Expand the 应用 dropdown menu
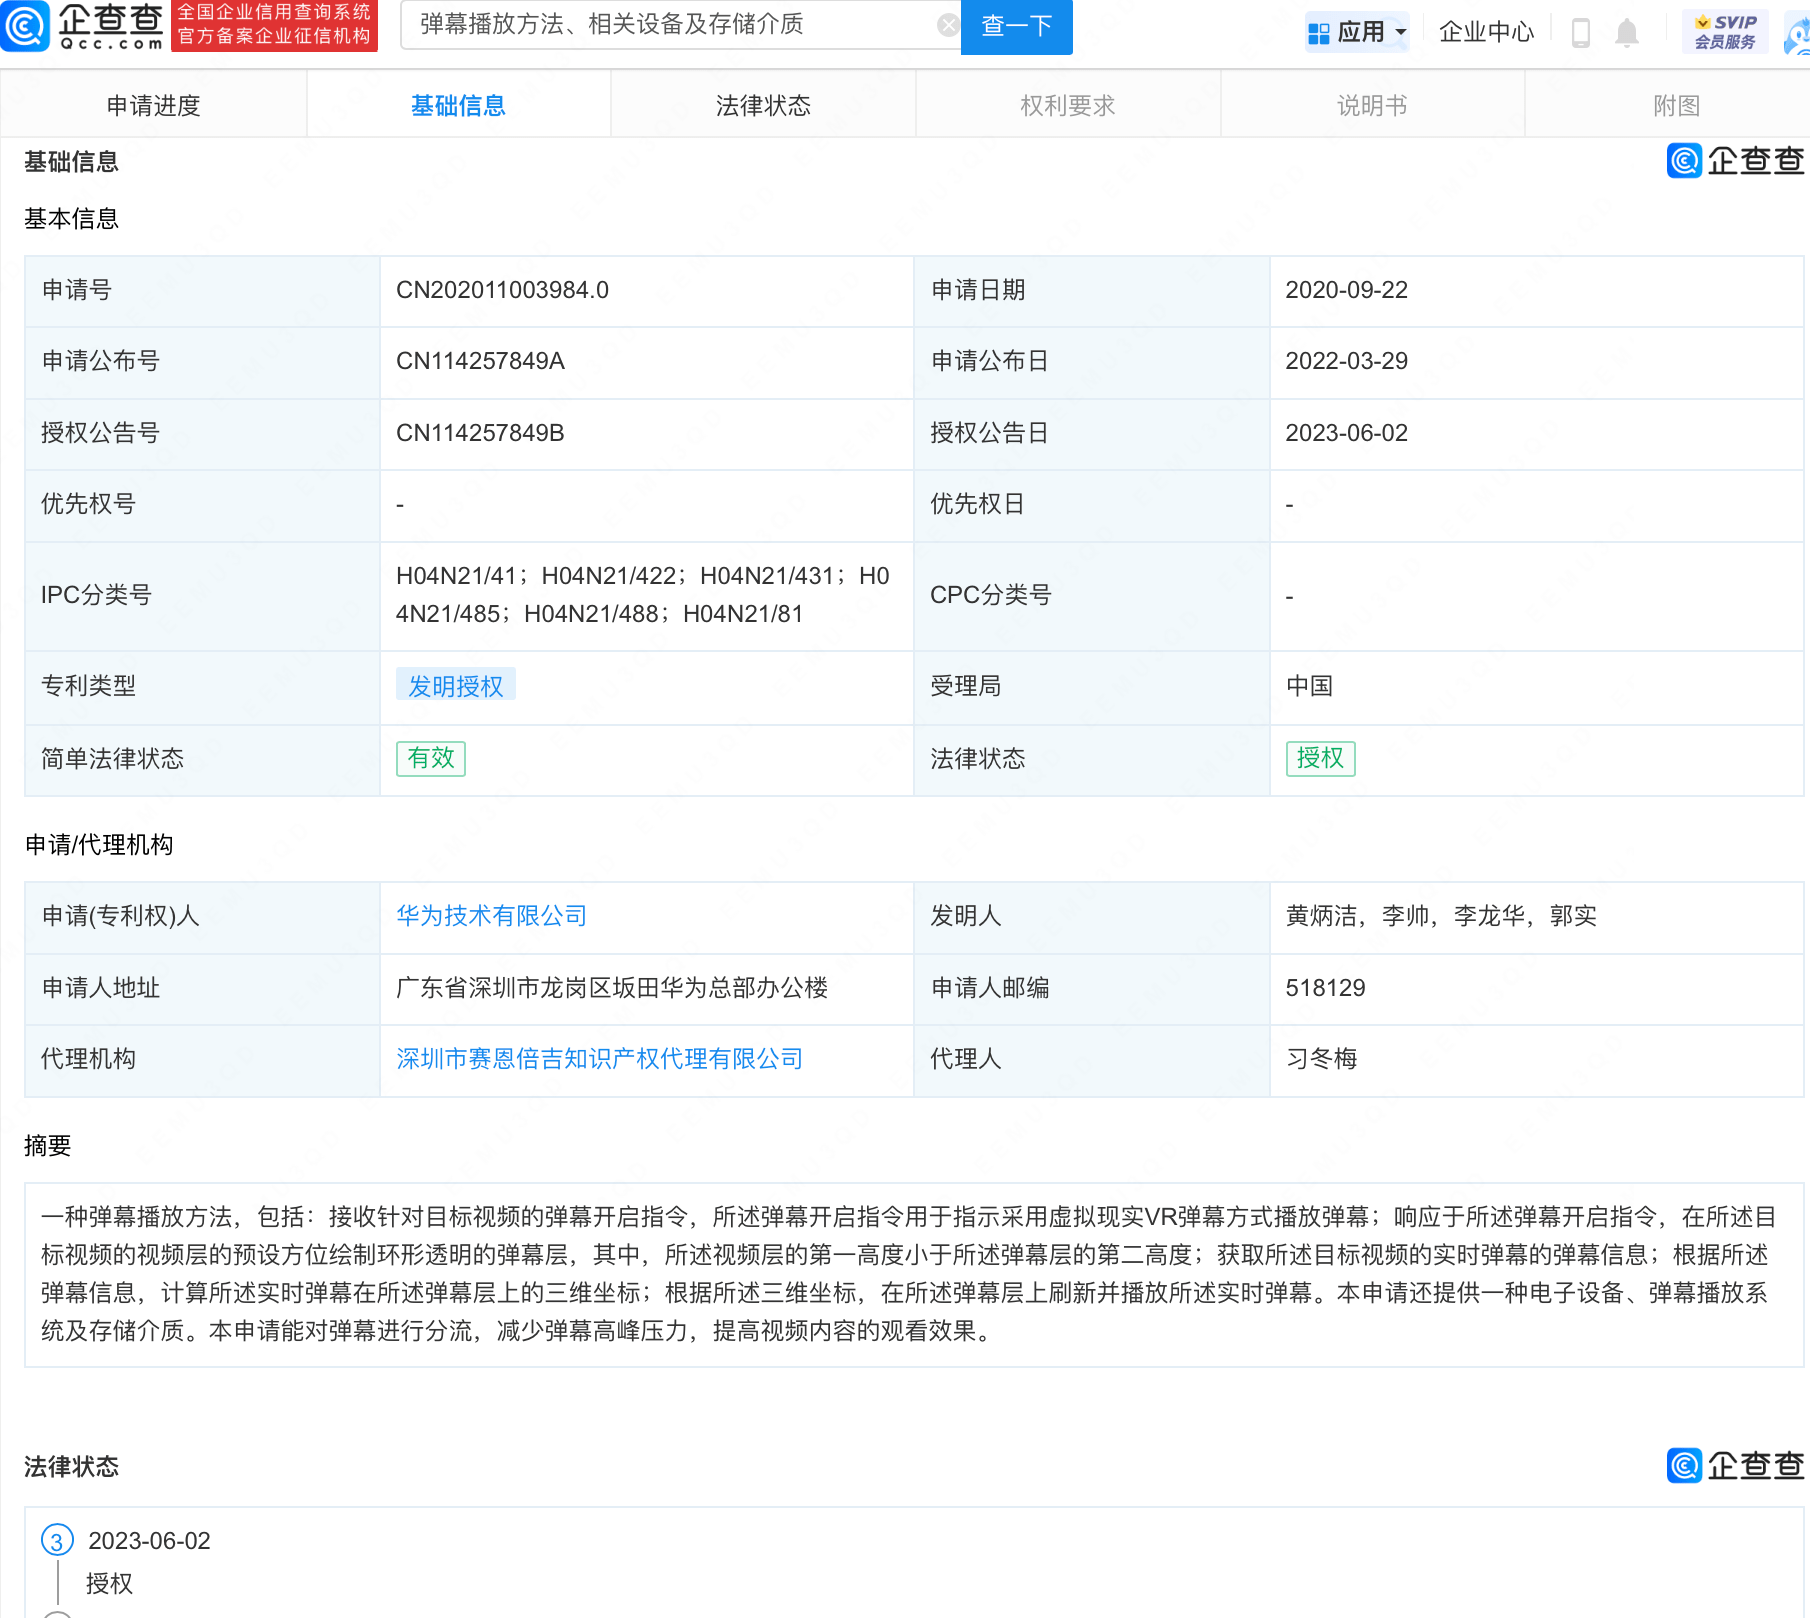 point(1357,31)
